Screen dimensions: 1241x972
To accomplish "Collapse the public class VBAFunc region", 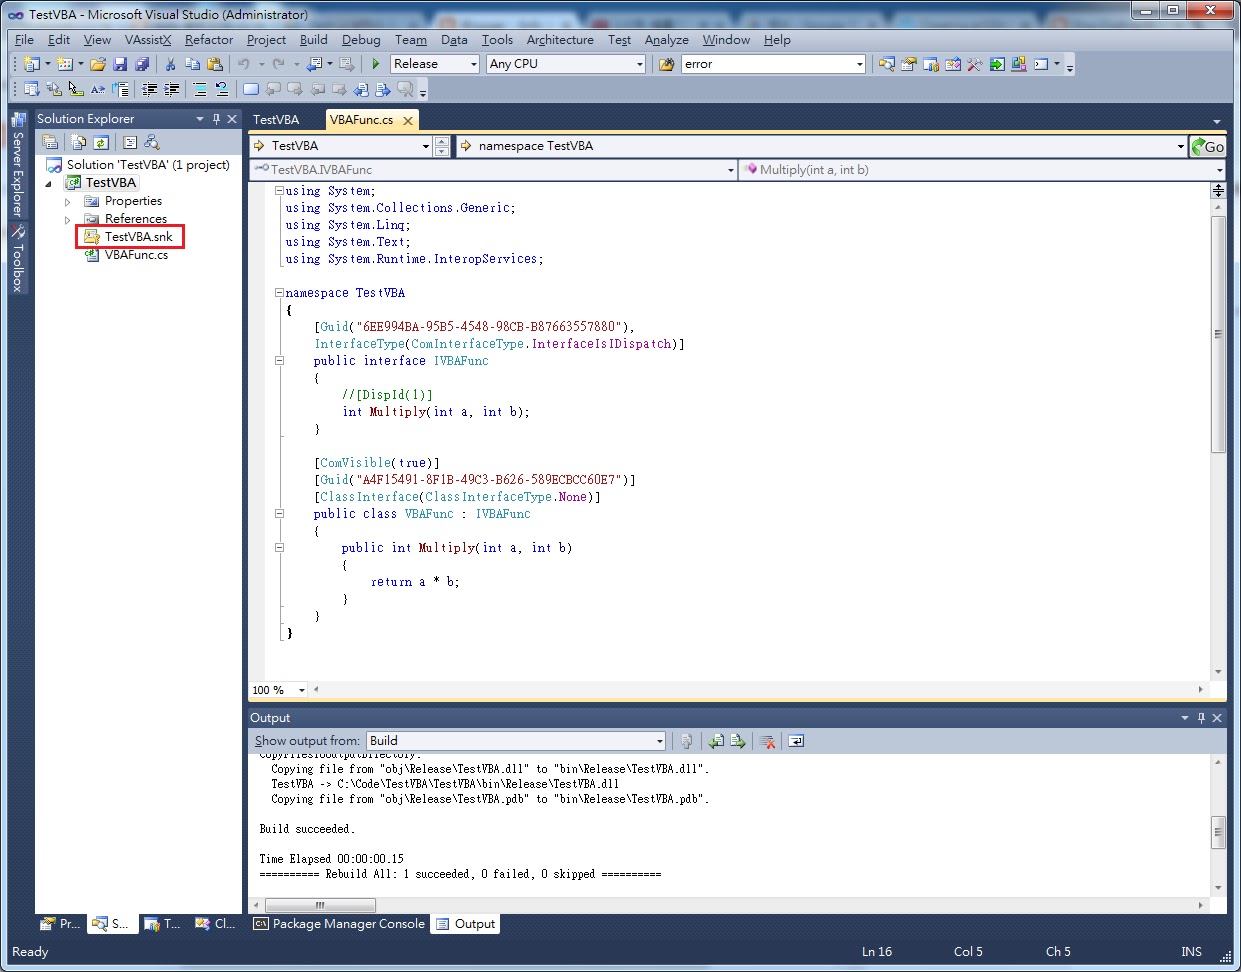I will pyautogui.click(x=279, y=514).
